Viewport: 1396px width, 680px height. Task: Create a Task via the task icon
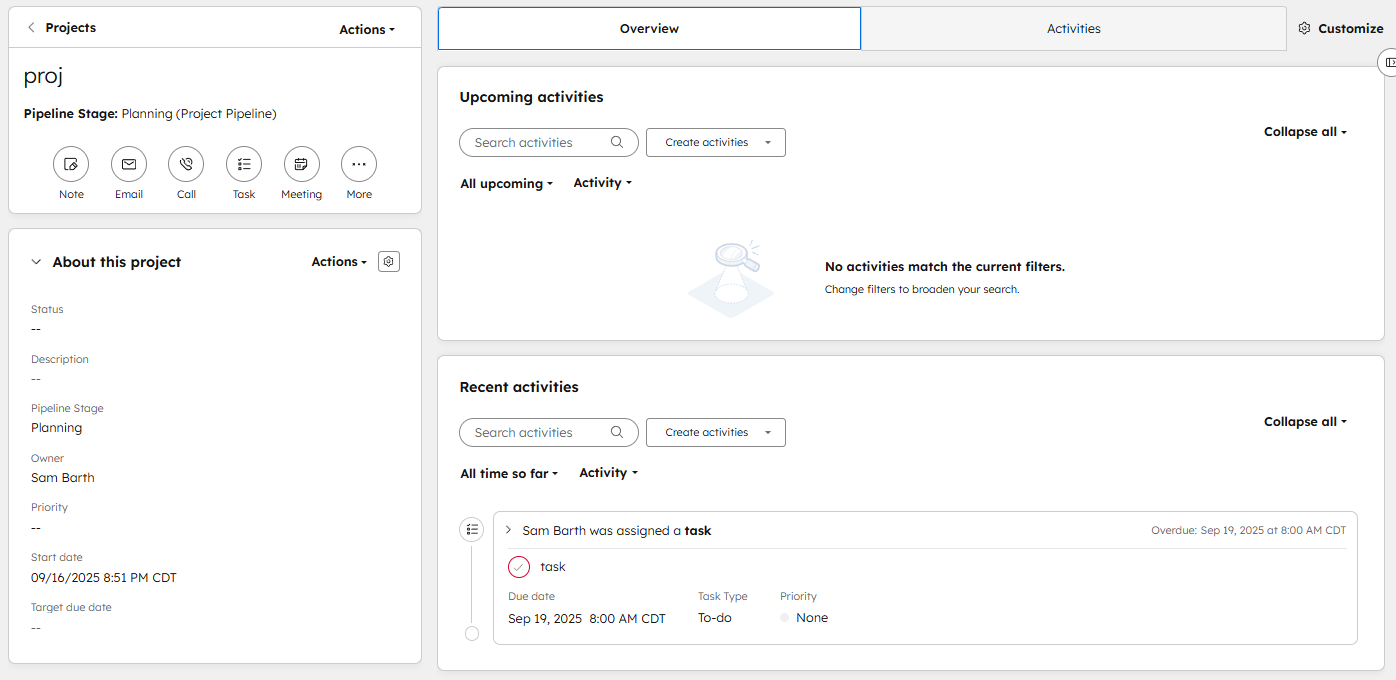point(244,164)
